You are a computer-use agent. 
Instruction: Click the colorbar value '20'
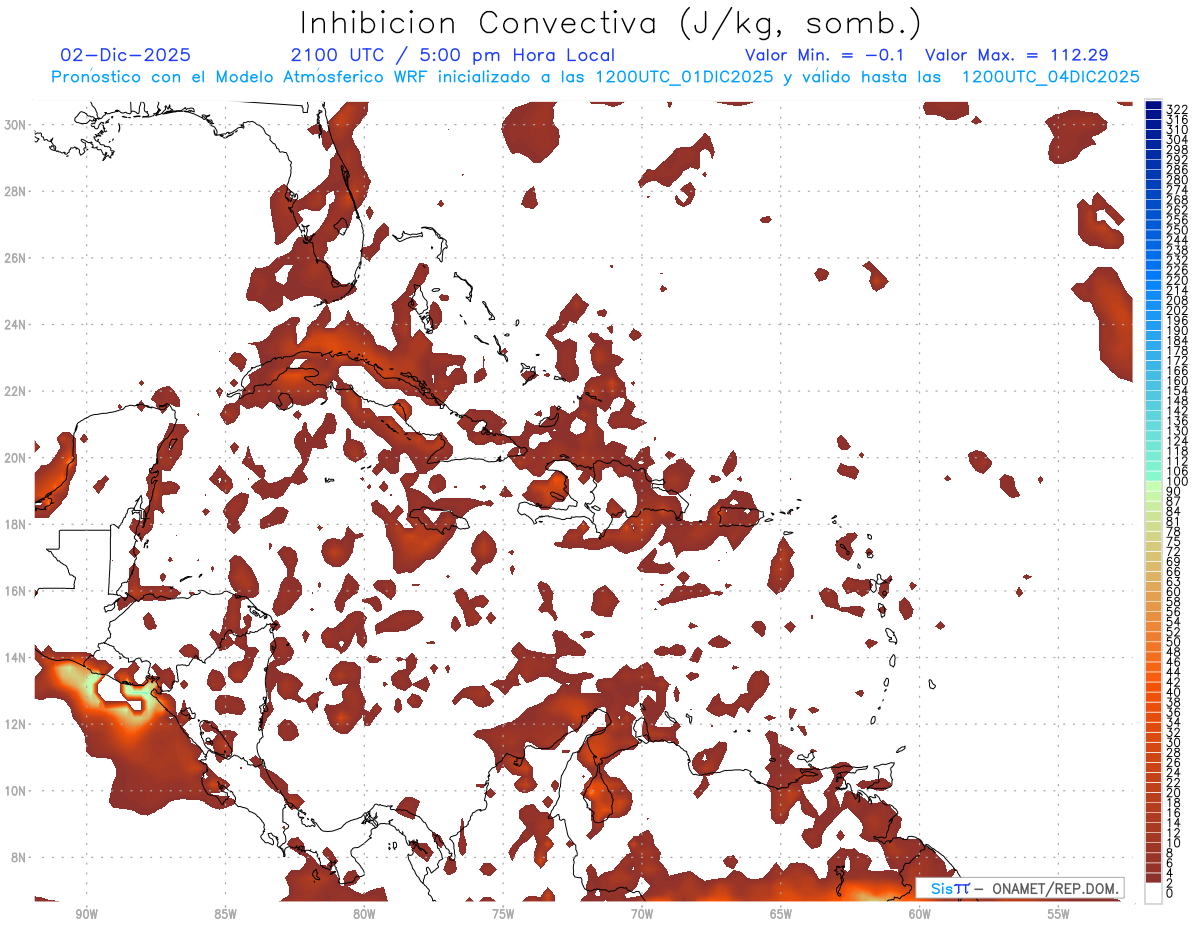1174,792
